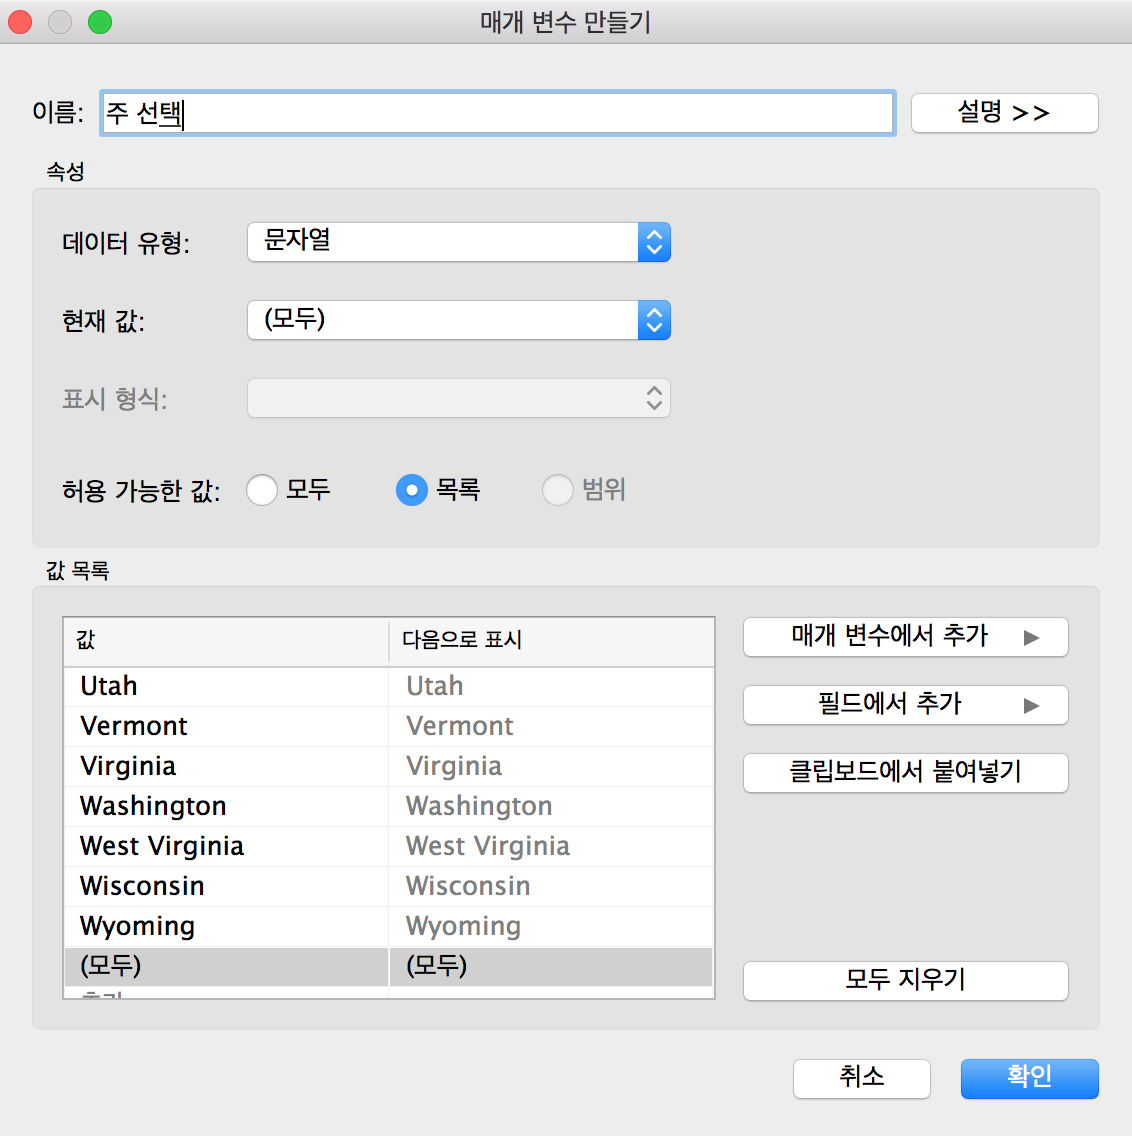Open the 표시 형식 dropdown

tap(459, 398)
